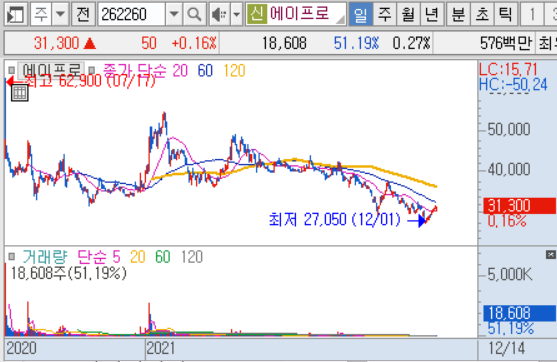
Task: Expand the stock code history dropdown
Action: [x=174, y=15]
